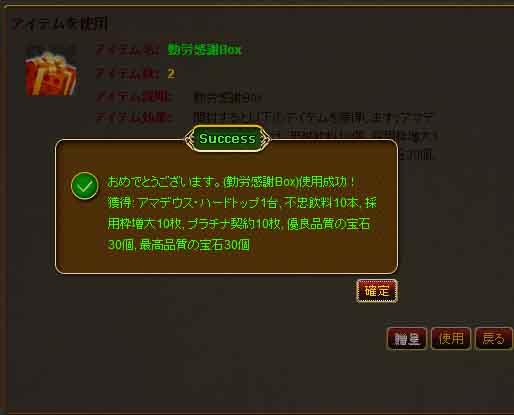
Task: Click the 獲得 rewards line text
Action: coord(242,203)
